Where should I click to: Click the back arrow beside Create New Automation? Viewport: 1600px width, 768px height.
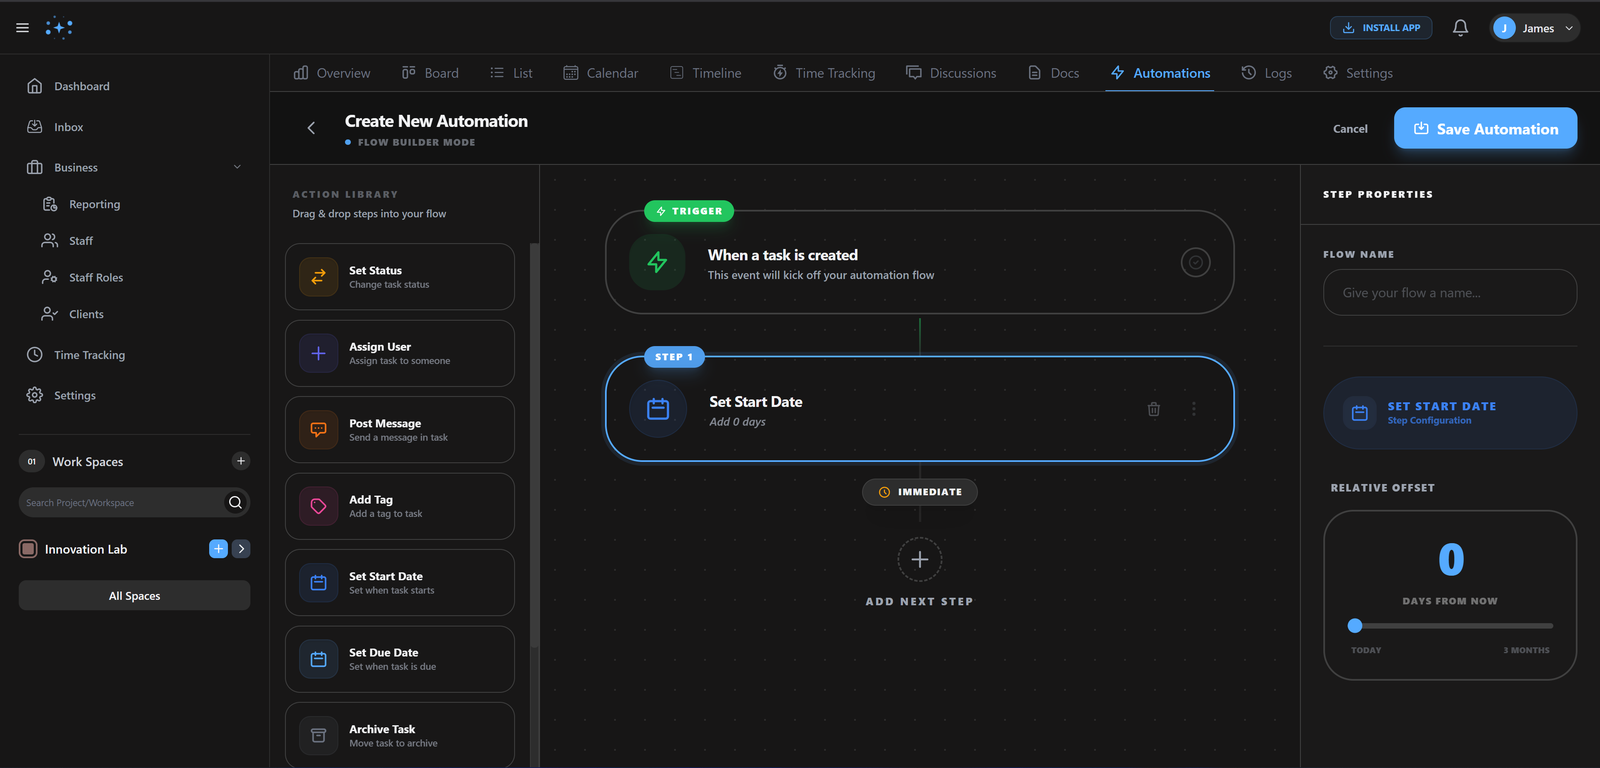(x=311, y=128)
